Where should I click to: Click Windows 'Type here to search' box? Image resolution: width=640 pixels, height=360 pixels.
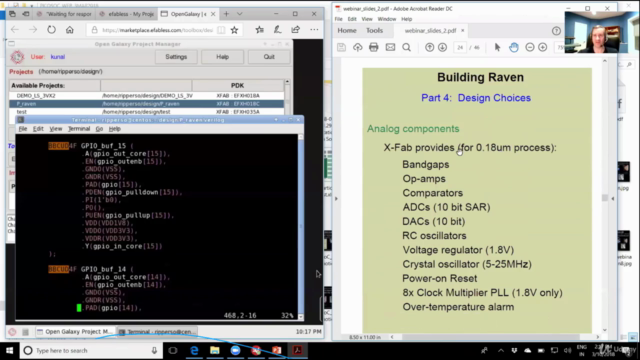tap(91, 350)
